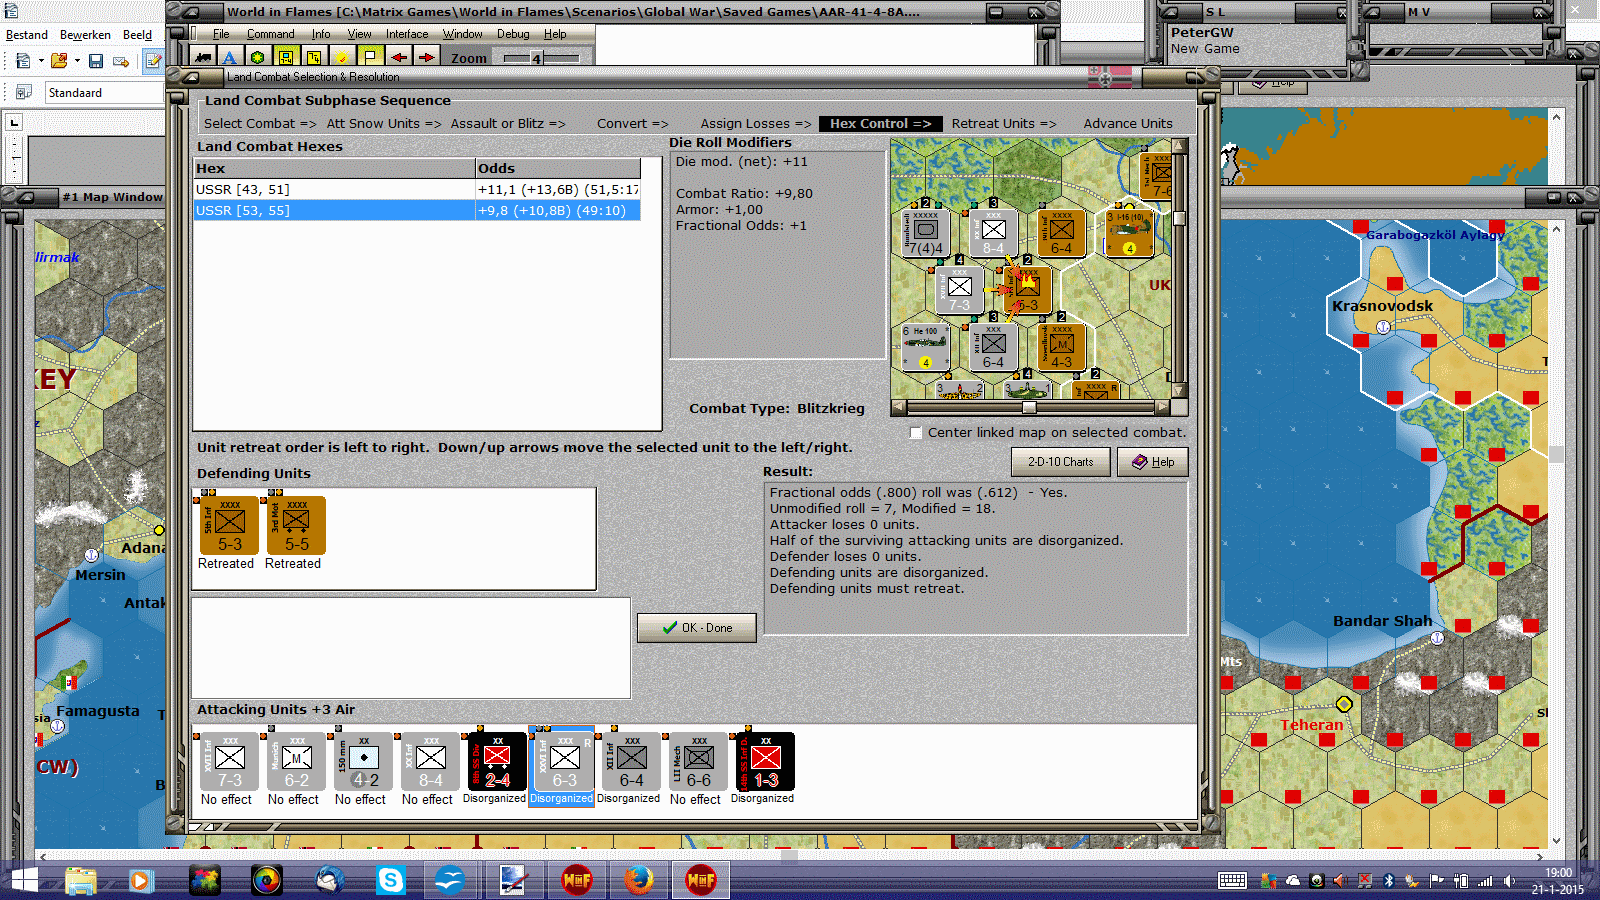
Task: Select the 5-5 retreated defending unit
Action: (297, 525)
